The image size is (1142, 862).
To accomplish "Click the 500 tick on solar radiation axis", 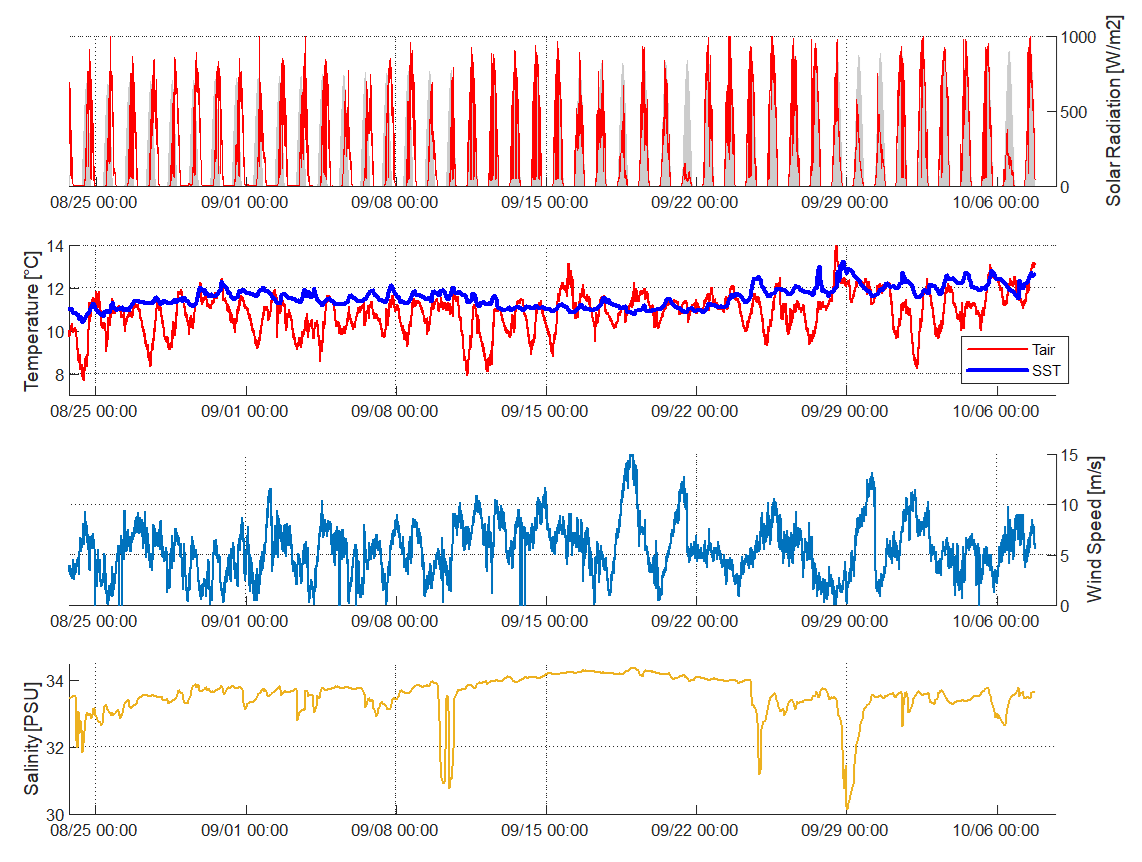I will [1077, 112].
